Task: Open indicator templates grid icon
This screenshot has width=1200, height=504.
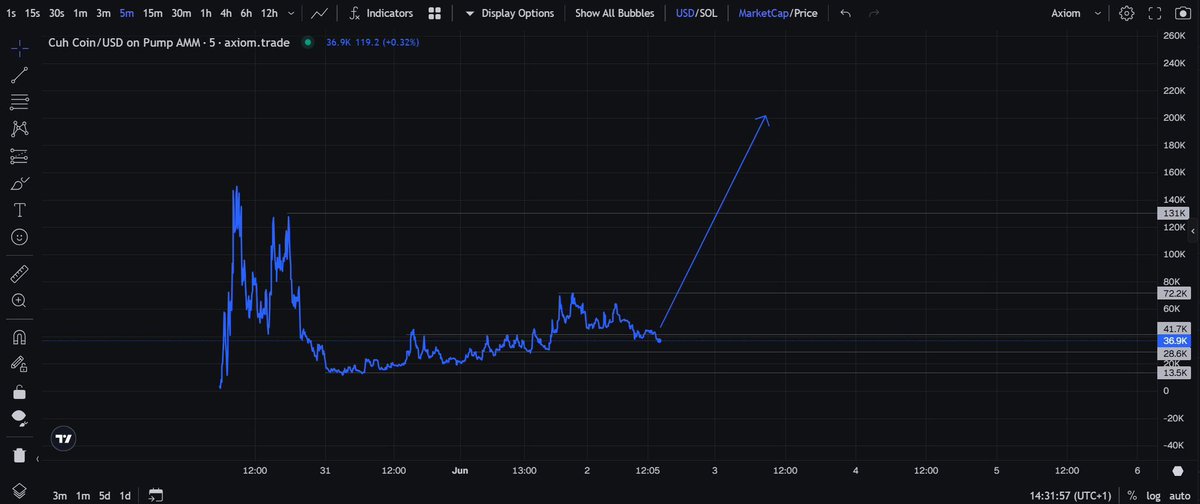Action: click(435, 13)
